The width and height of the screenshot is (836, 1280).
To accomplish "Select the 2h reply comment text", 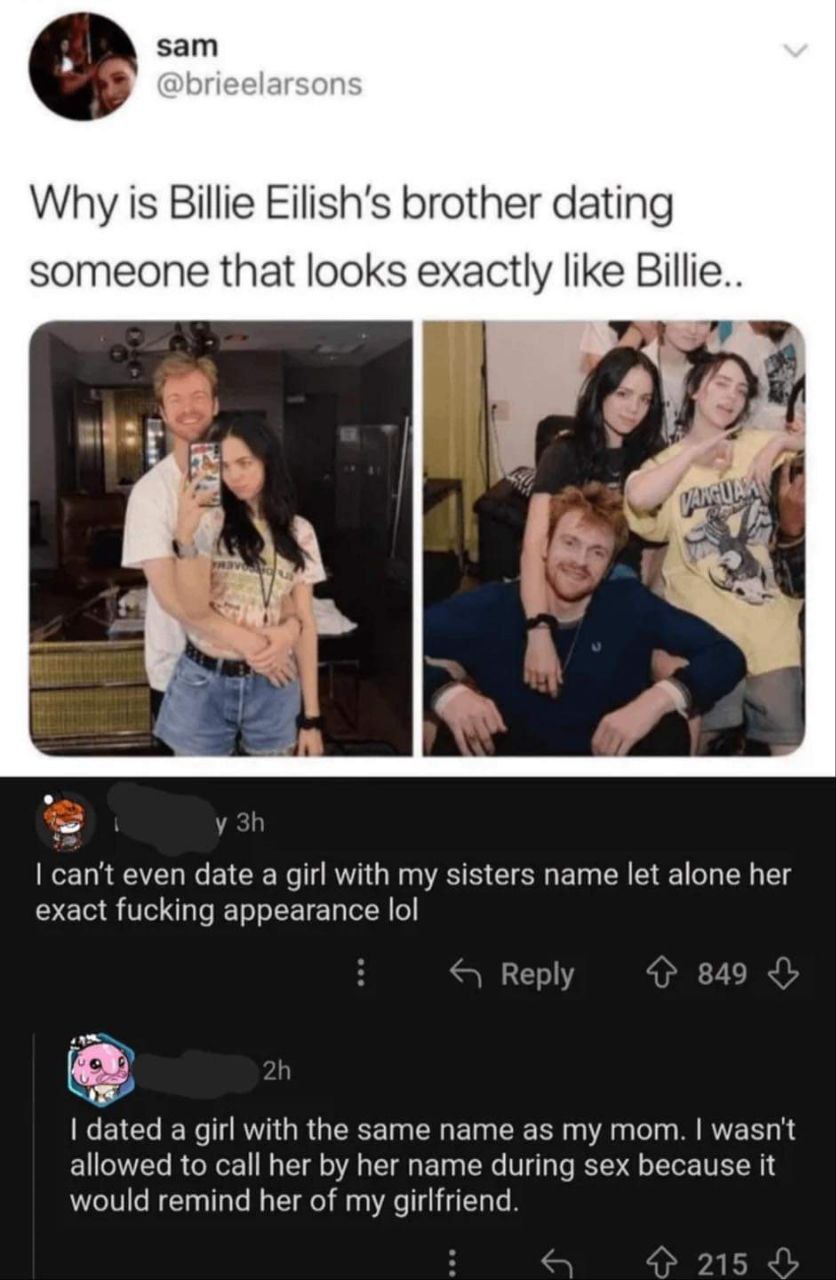I will 432,1166.
